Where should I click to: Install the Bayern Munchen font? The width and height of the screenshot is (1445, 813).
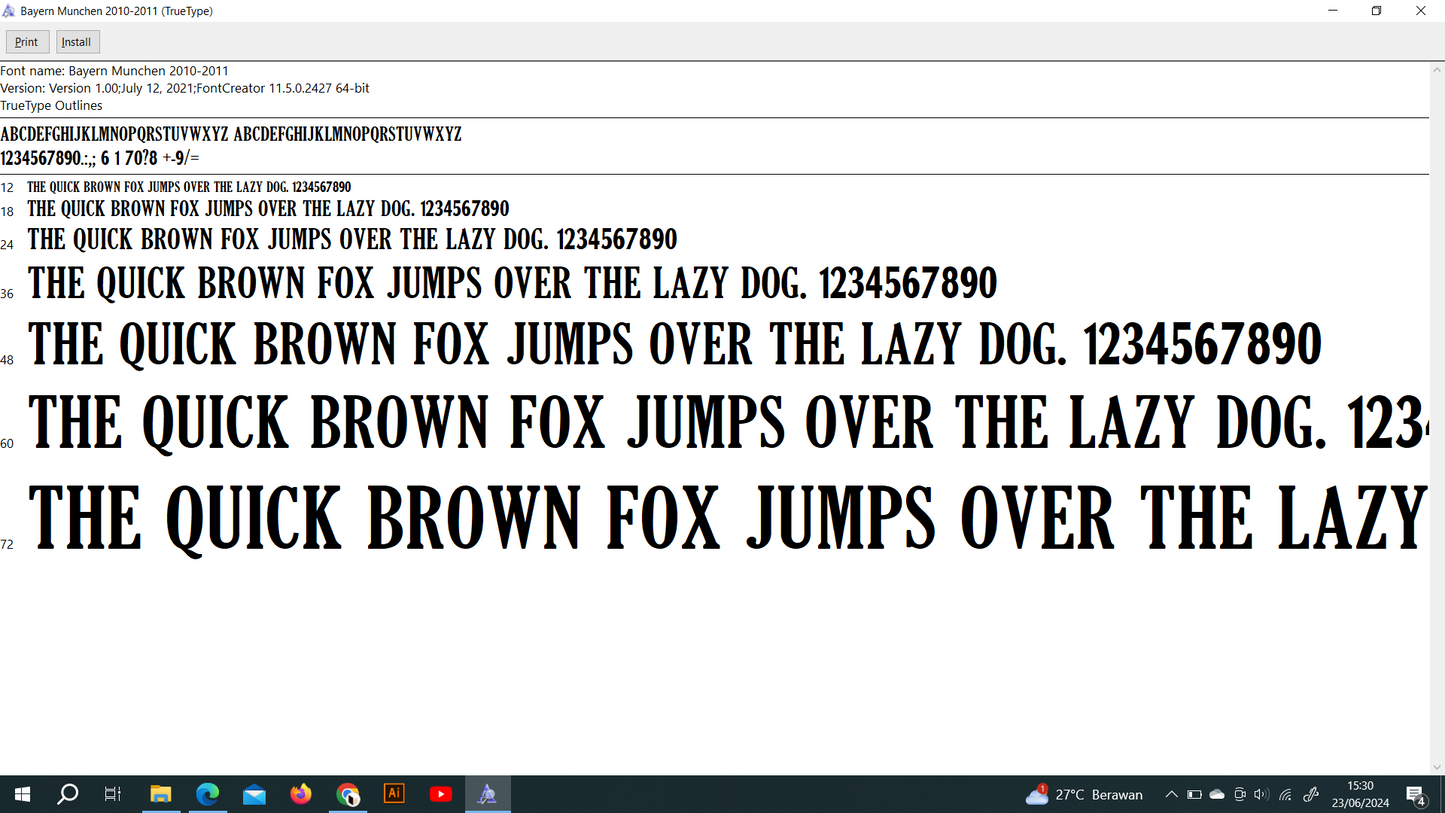tap(77, 42)
